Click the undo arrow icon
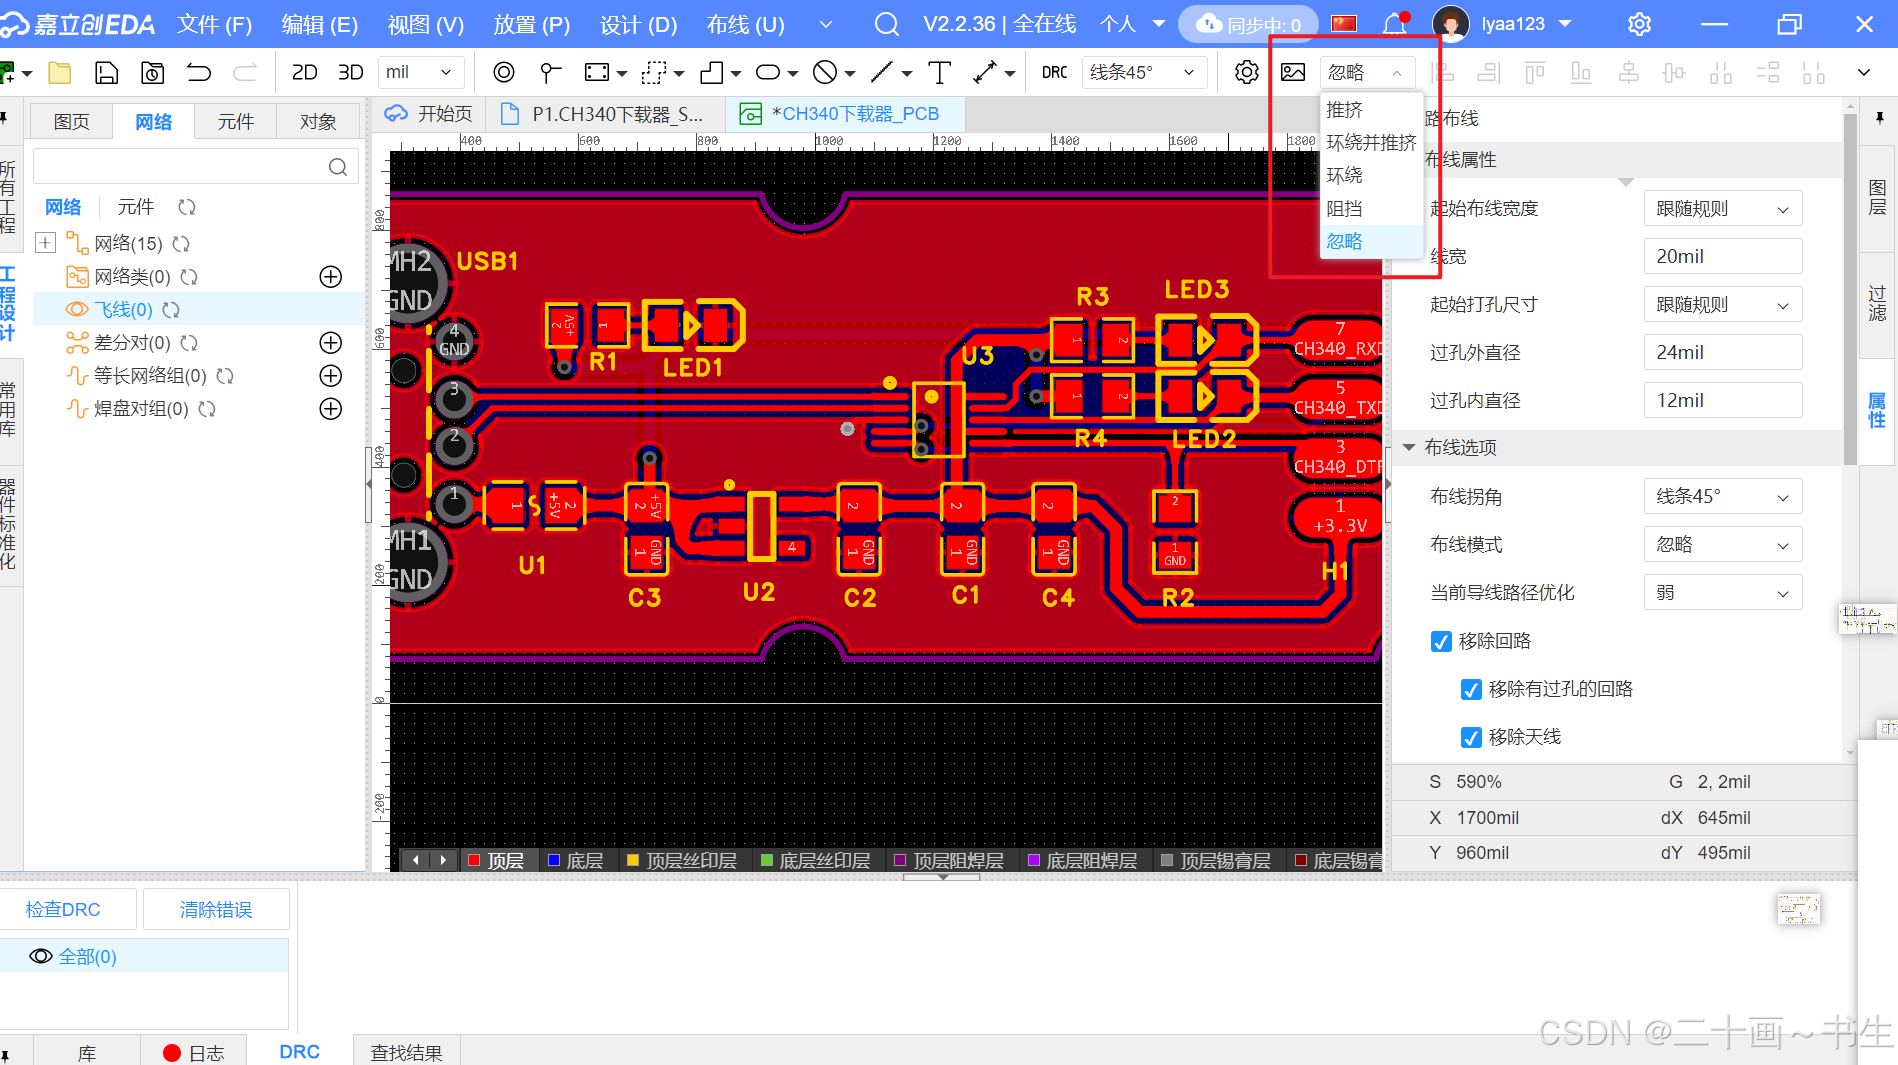The width and height of the screenshot is (1898, 1065). (198, 72)
